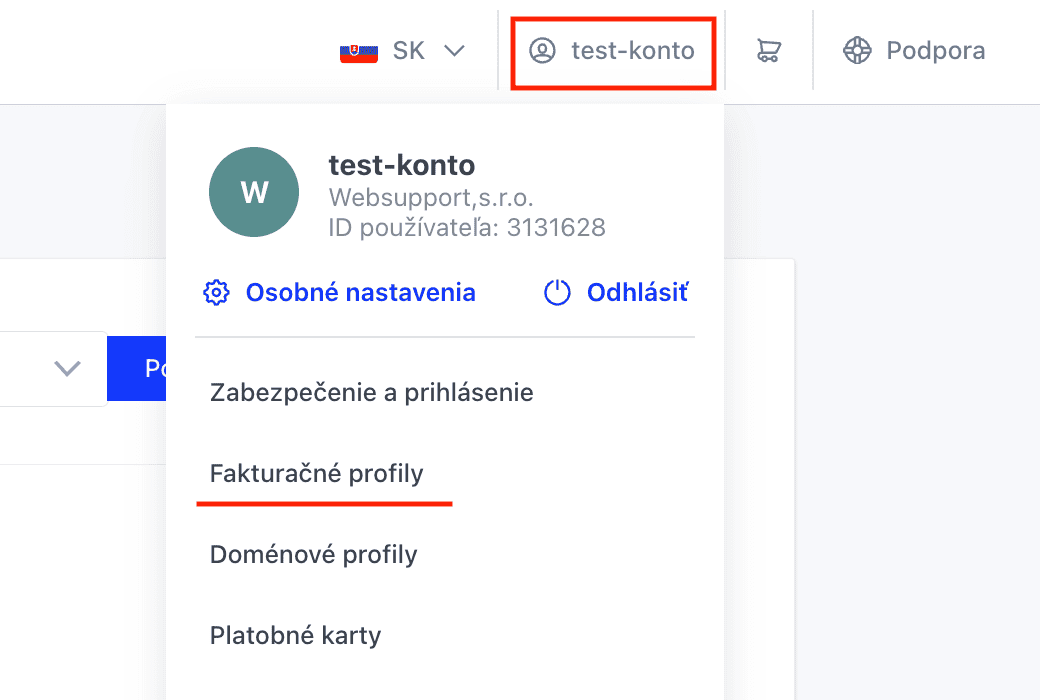Image resolution: width=1040 pixels, height=700 pixels.
Task: Open the dropdown chevron left of blue button
Action: 67,368
